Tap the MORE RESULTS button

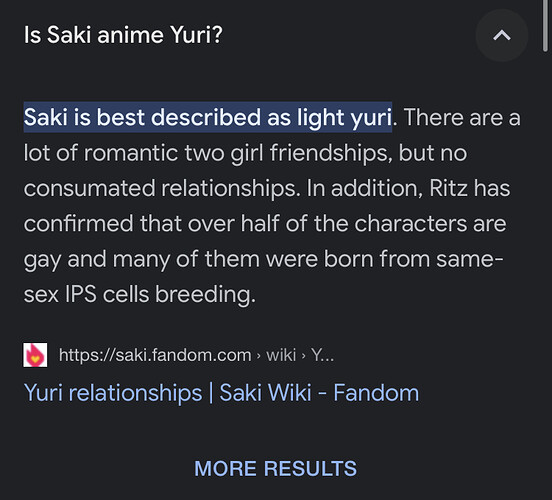click(276, 468)
